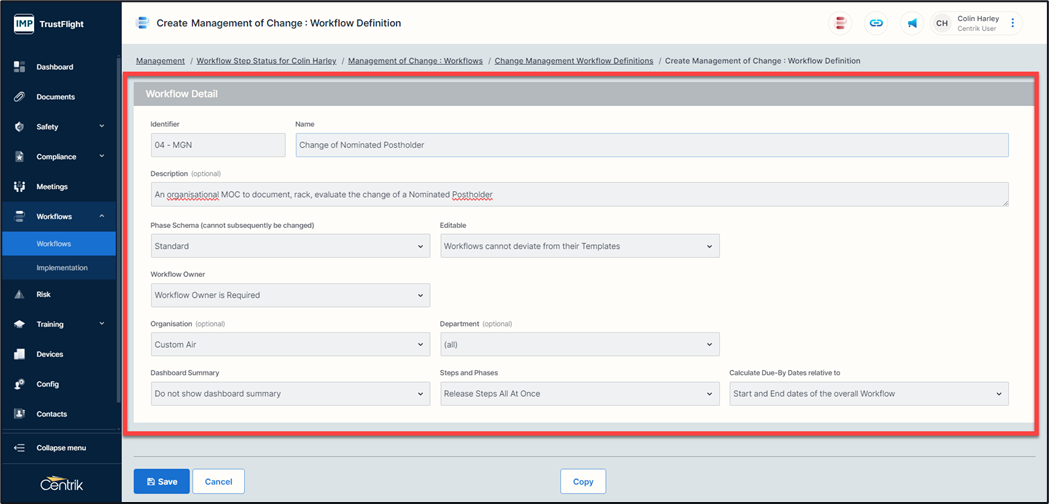Viewport: 1049px width, 504px height.
Task: Follow the Change Management Workflow Definitions breadcrumb
Action: click(x=574, y=61)
